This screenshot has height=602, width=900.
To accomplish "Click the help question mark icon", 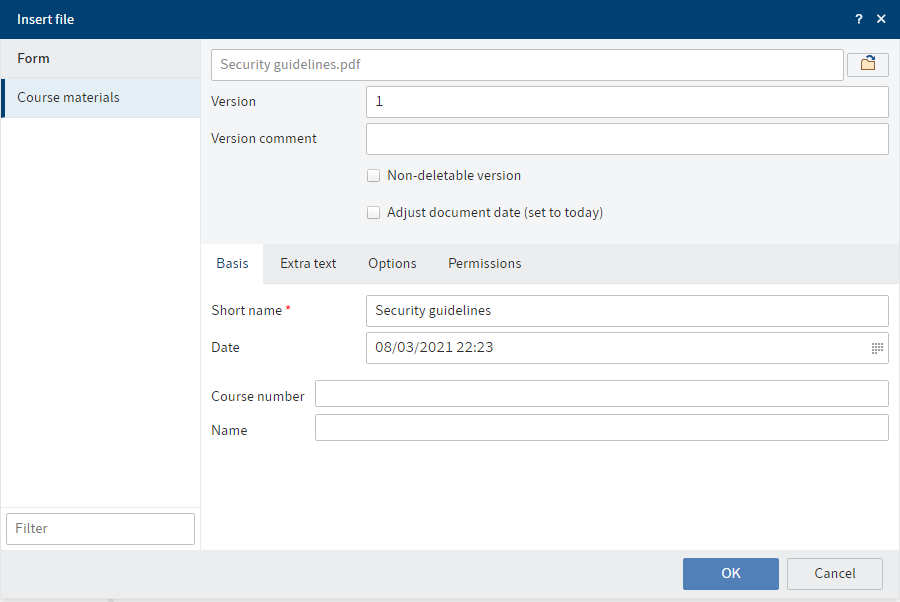I will point(859,19).
